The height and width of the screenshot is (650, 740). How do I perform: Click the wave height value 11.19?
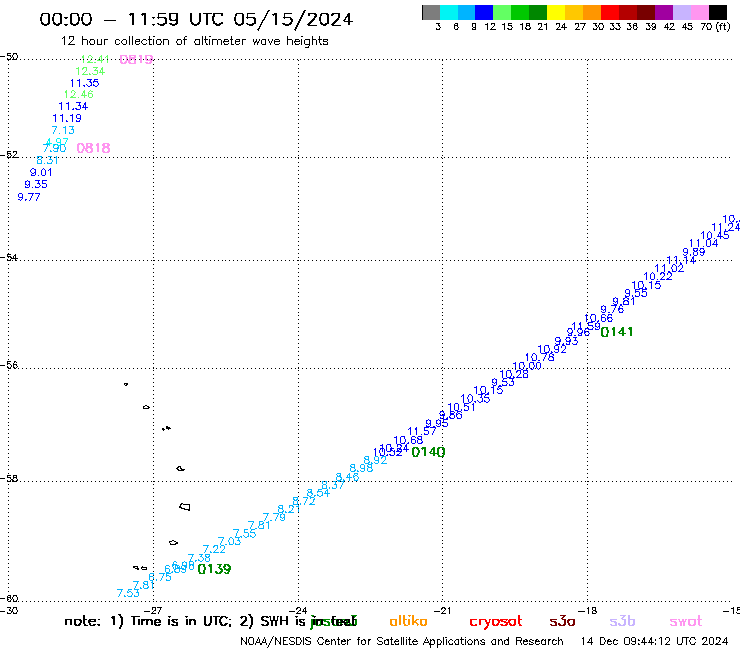pyautogui.click(x=67, y=118)
